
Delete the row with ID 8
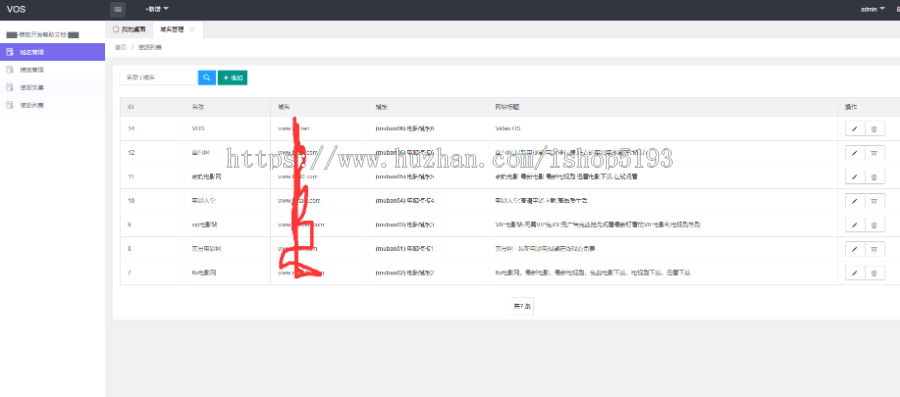pyautogui.click(x=874, y=249)
